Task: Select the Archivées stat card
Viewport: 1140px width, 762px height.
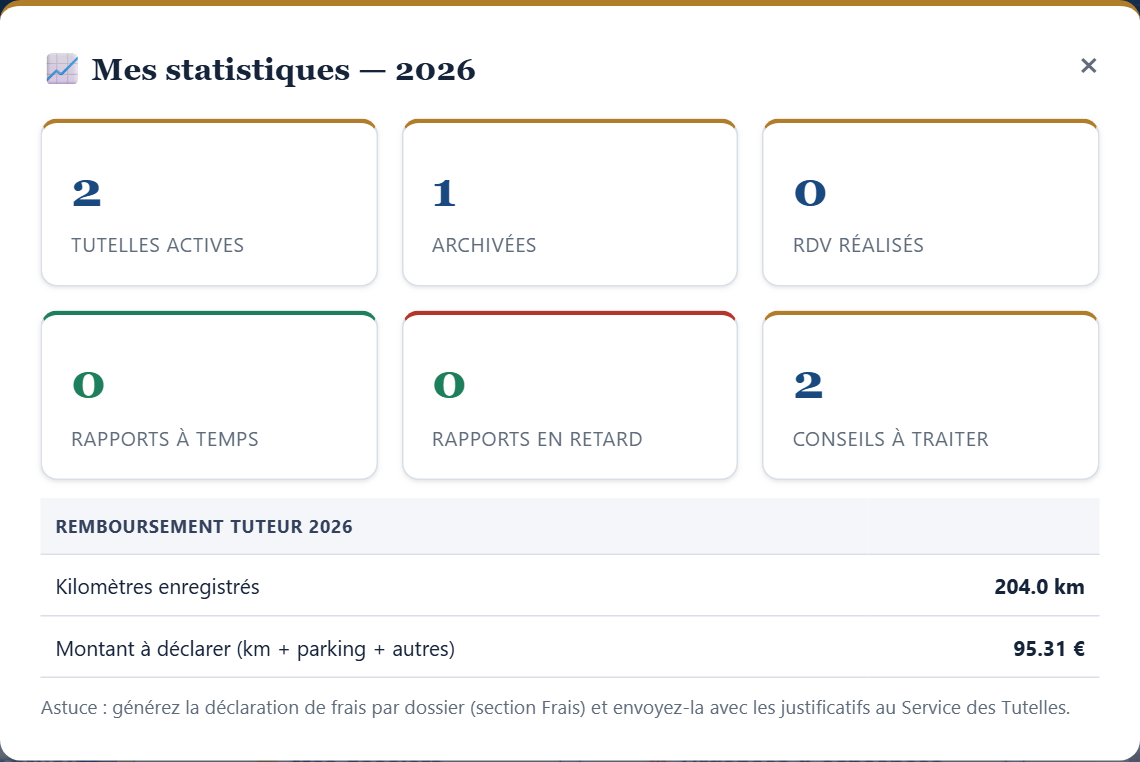Action: [x=570, y=202]
